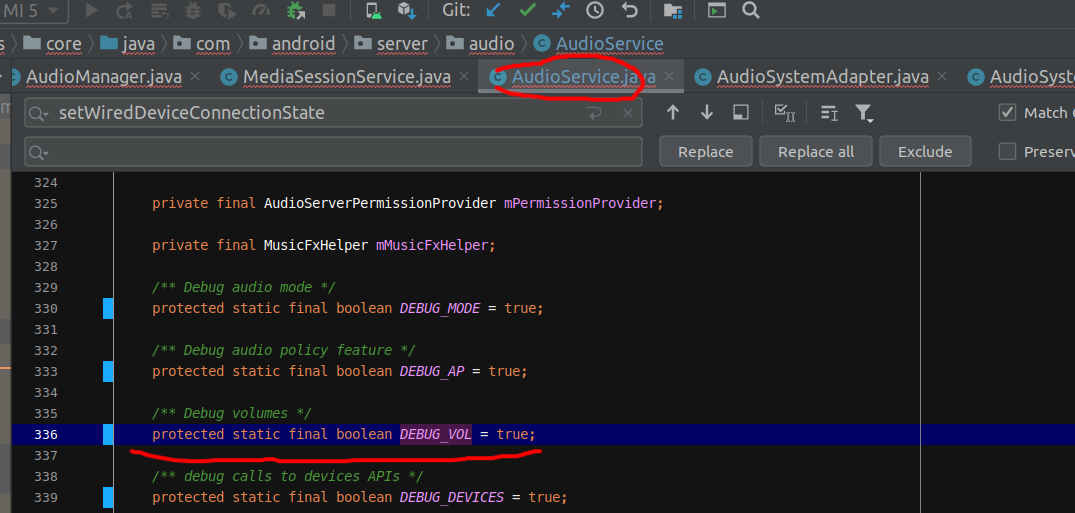The width and height of the screenshot is (1075, 513).
Task: Launch the profiler gauge icon
Action: [x=261, y=10]
